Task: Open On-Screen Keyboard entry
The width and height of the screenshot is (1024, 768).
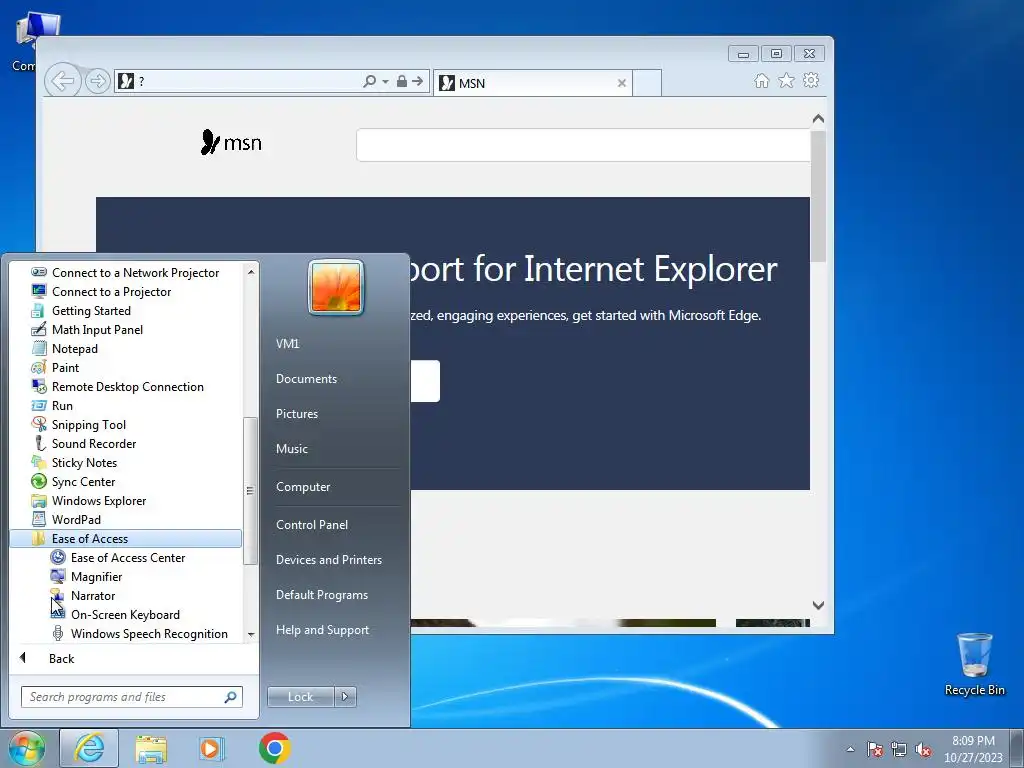Action: (125, 615)
